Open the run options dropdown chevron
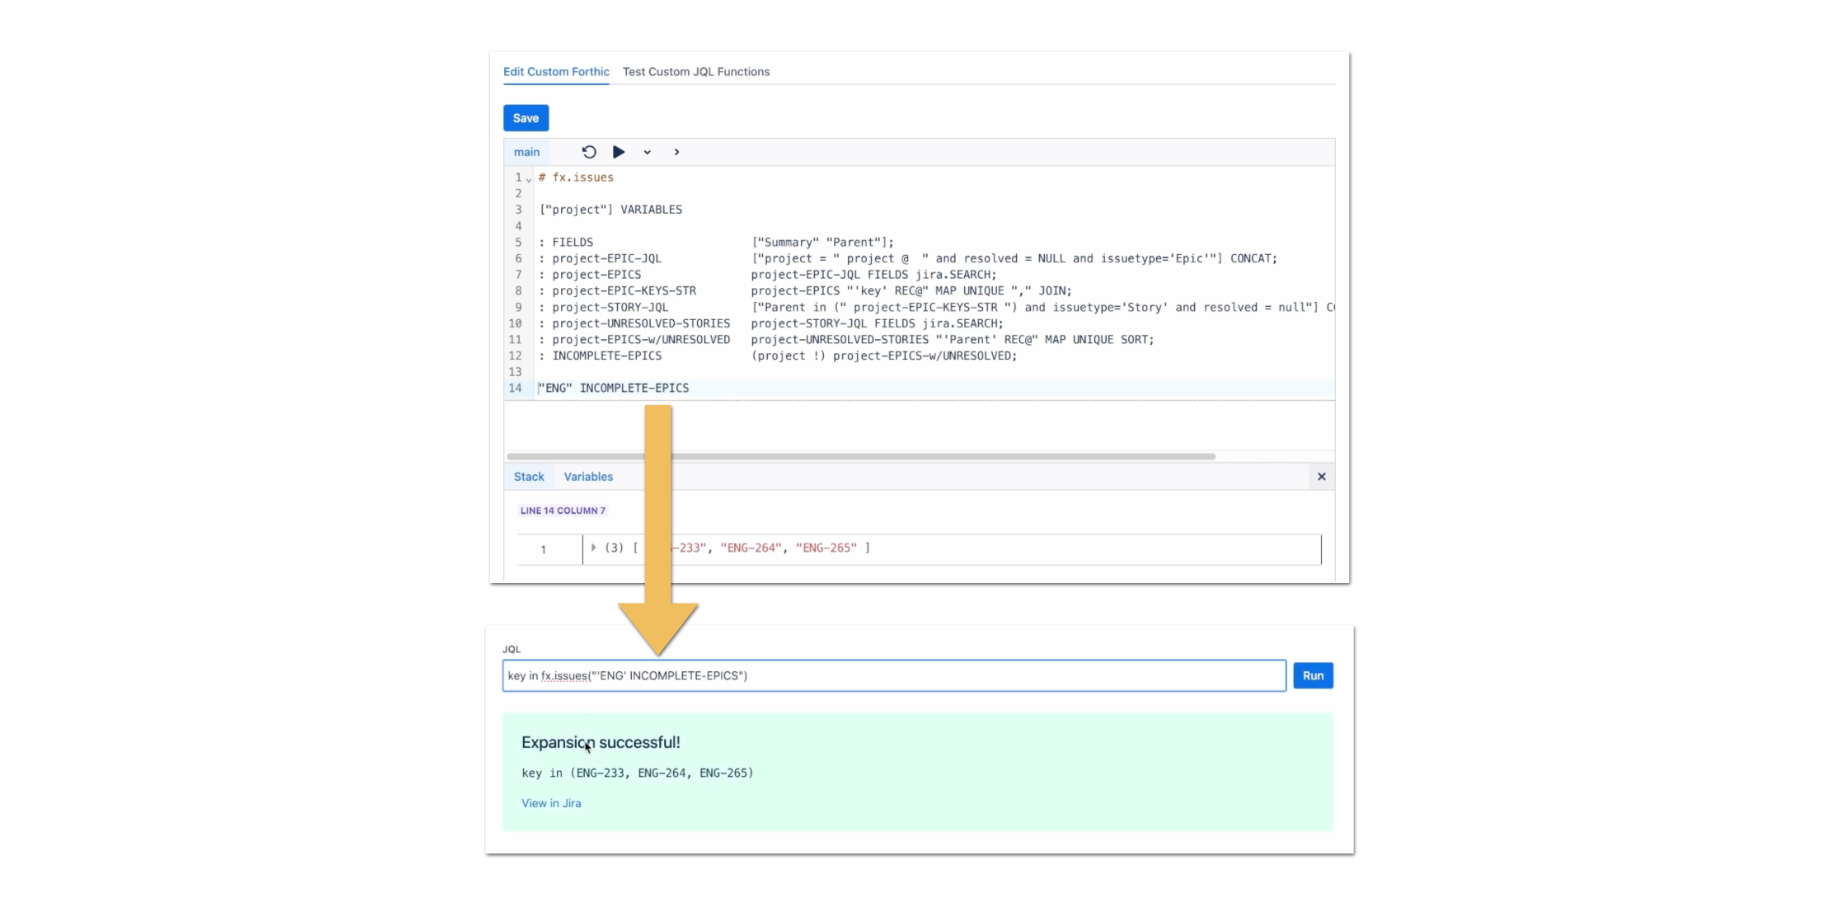1840x900 pixels. click(x=647, y=153)
